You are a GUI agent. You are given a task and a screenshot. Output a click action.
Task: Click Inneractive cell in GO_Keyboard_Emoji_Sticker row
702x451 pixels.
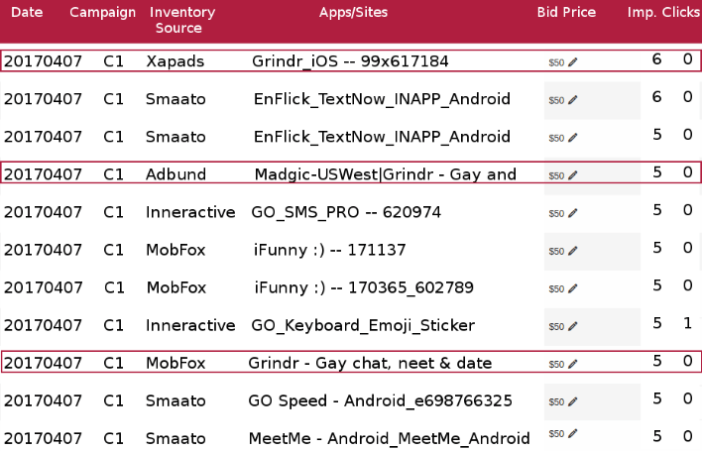[191, 325]
